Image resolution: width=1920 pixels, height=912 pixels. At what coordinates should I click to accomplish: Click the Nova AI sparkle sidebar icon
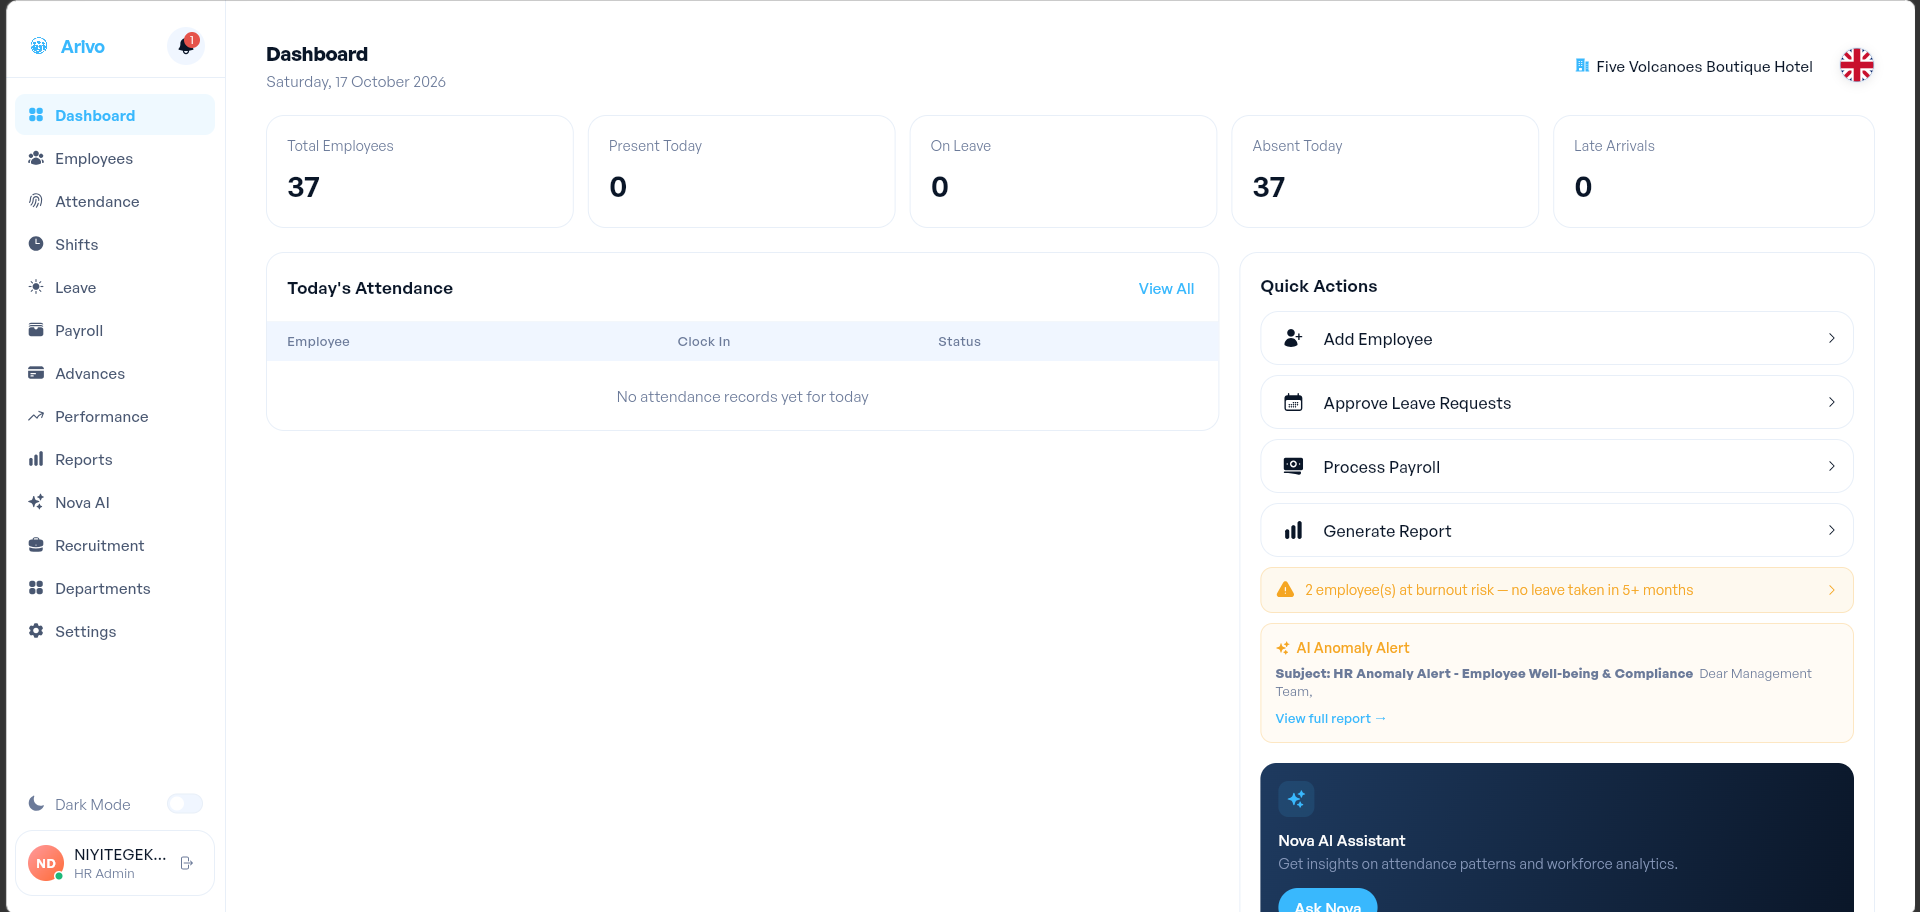point(36,502)
